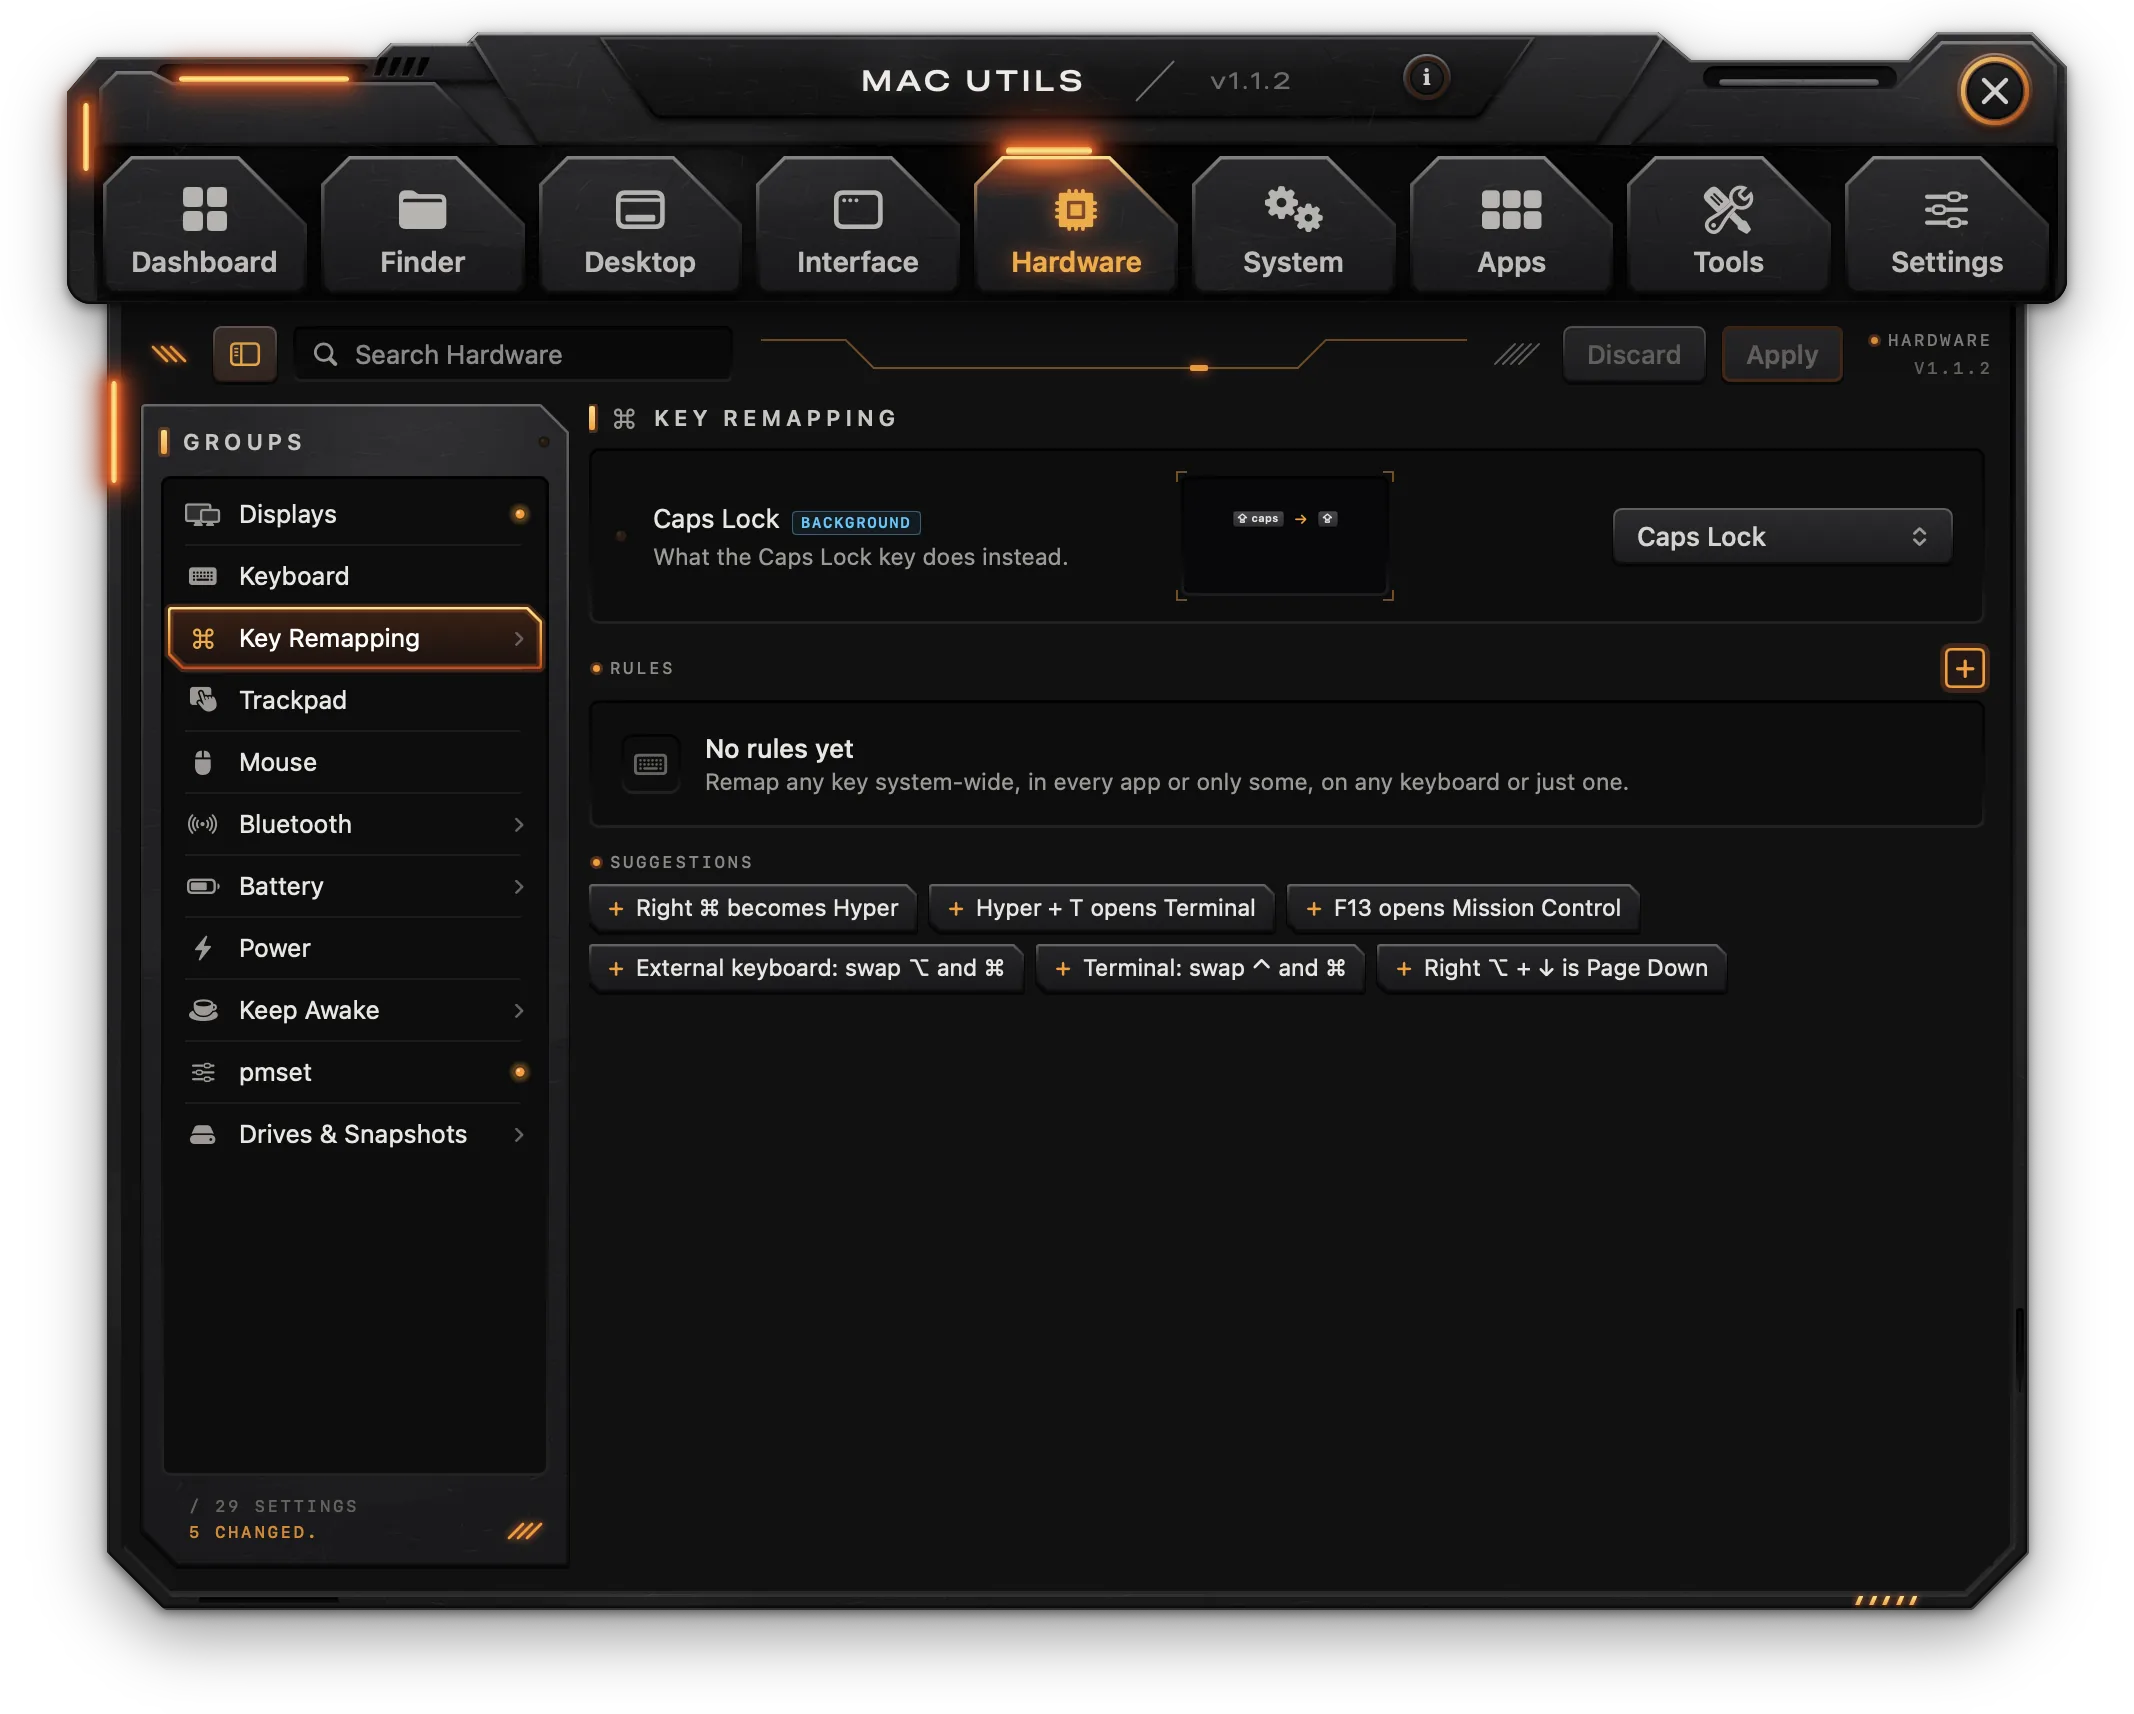
Task: Expand the Bluetooth group chevron
Action: click(519, 824)
